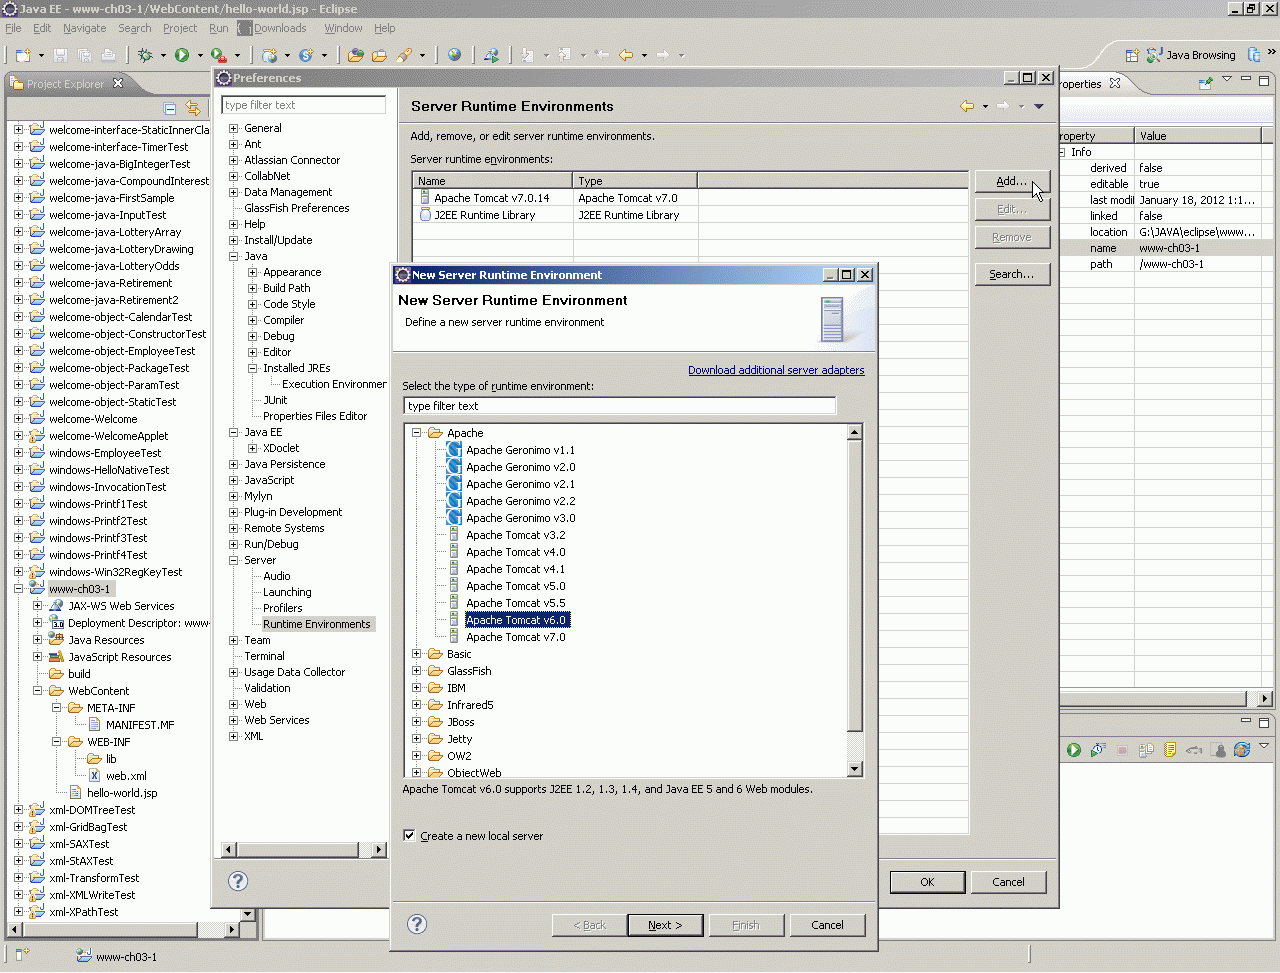1280x973 pixels.
Task: Open the File menu
Action: [13, 28]
